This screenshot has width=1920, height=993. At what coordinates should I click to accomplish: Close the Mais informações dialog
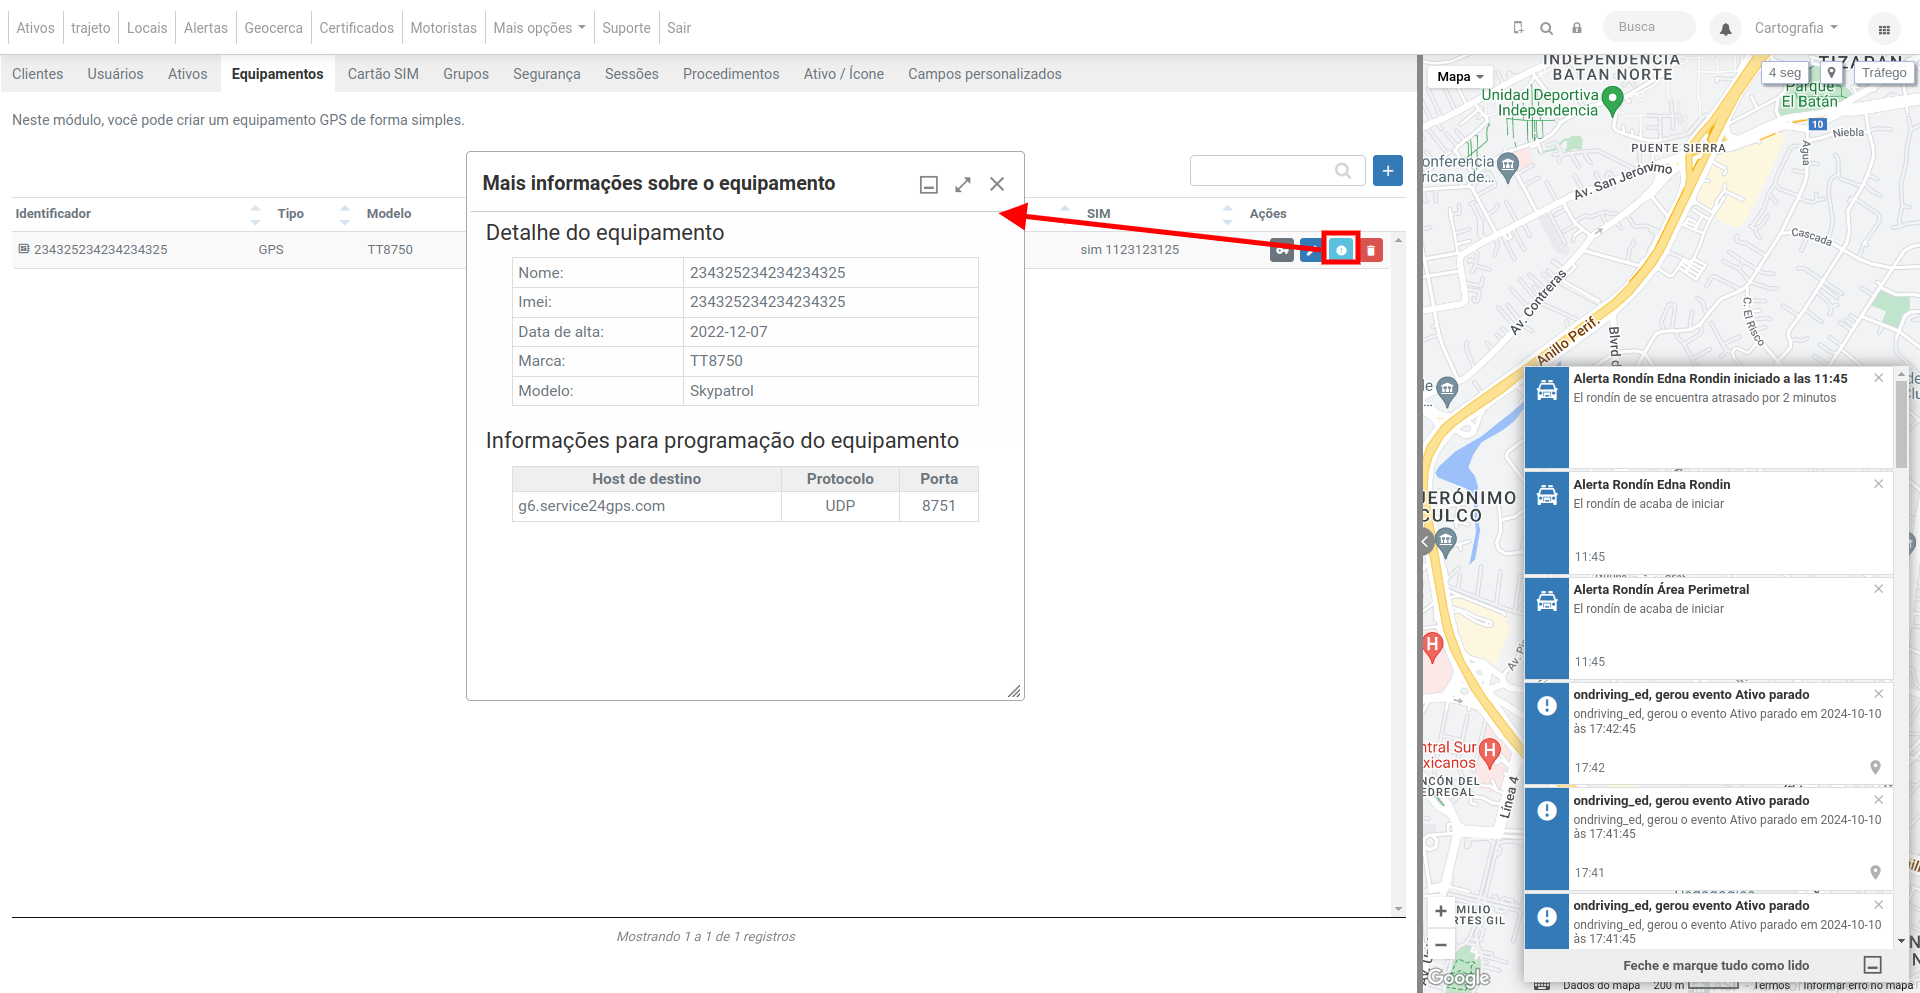click(997, 184)
